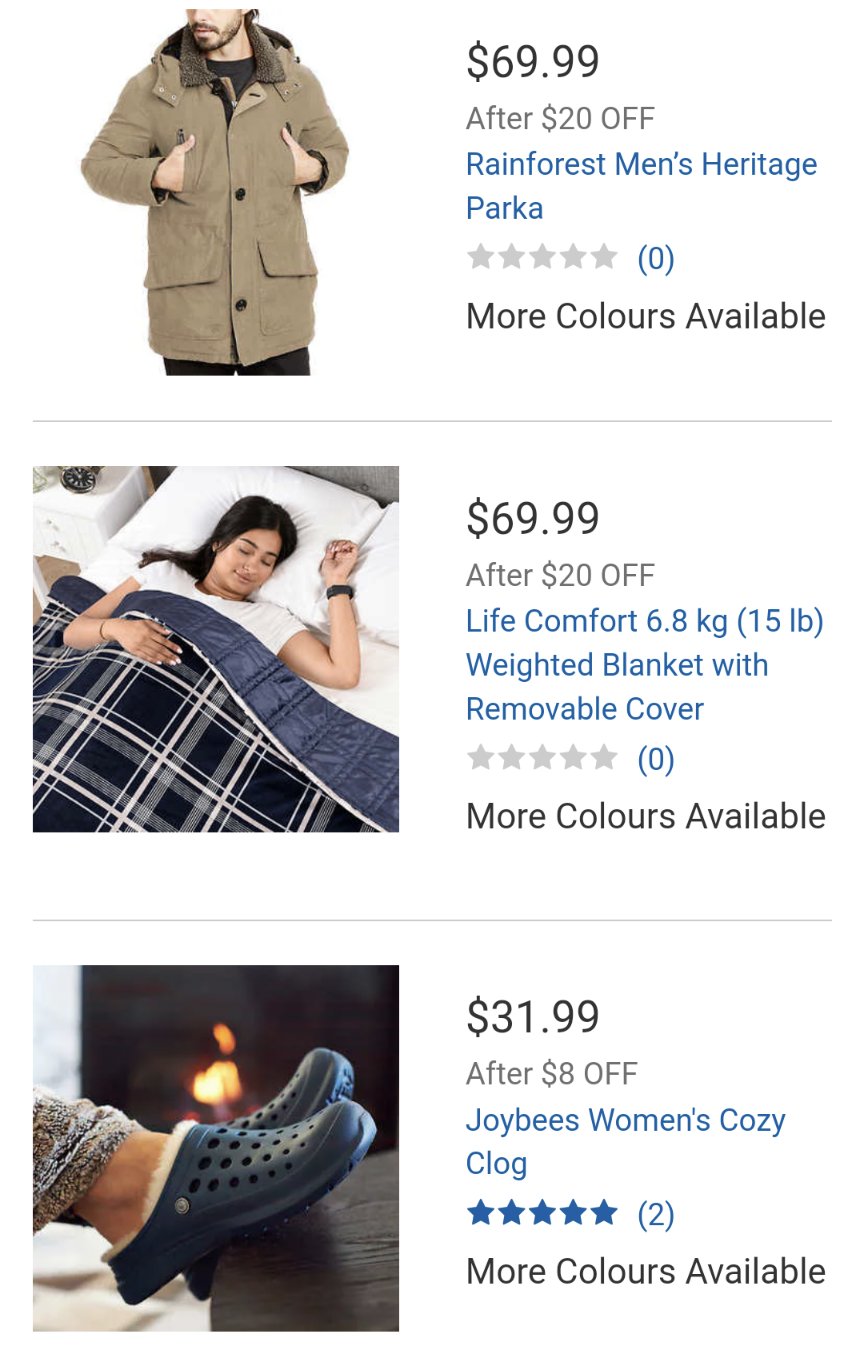Screen dimensions: 864x1365
Task: Click the weighted blanket product image
Action: tap(216, 649)
